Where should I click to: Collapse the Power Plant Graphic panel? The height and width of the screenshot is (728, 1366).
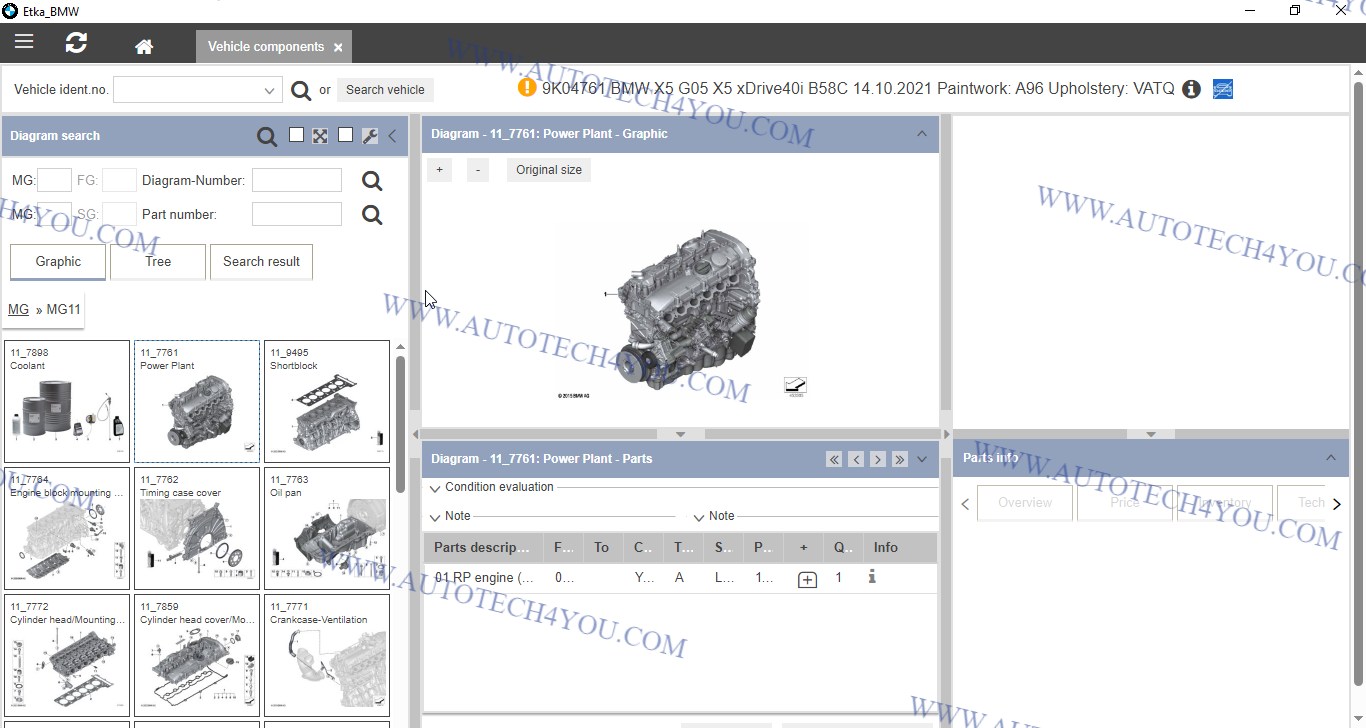coord(921,134)
